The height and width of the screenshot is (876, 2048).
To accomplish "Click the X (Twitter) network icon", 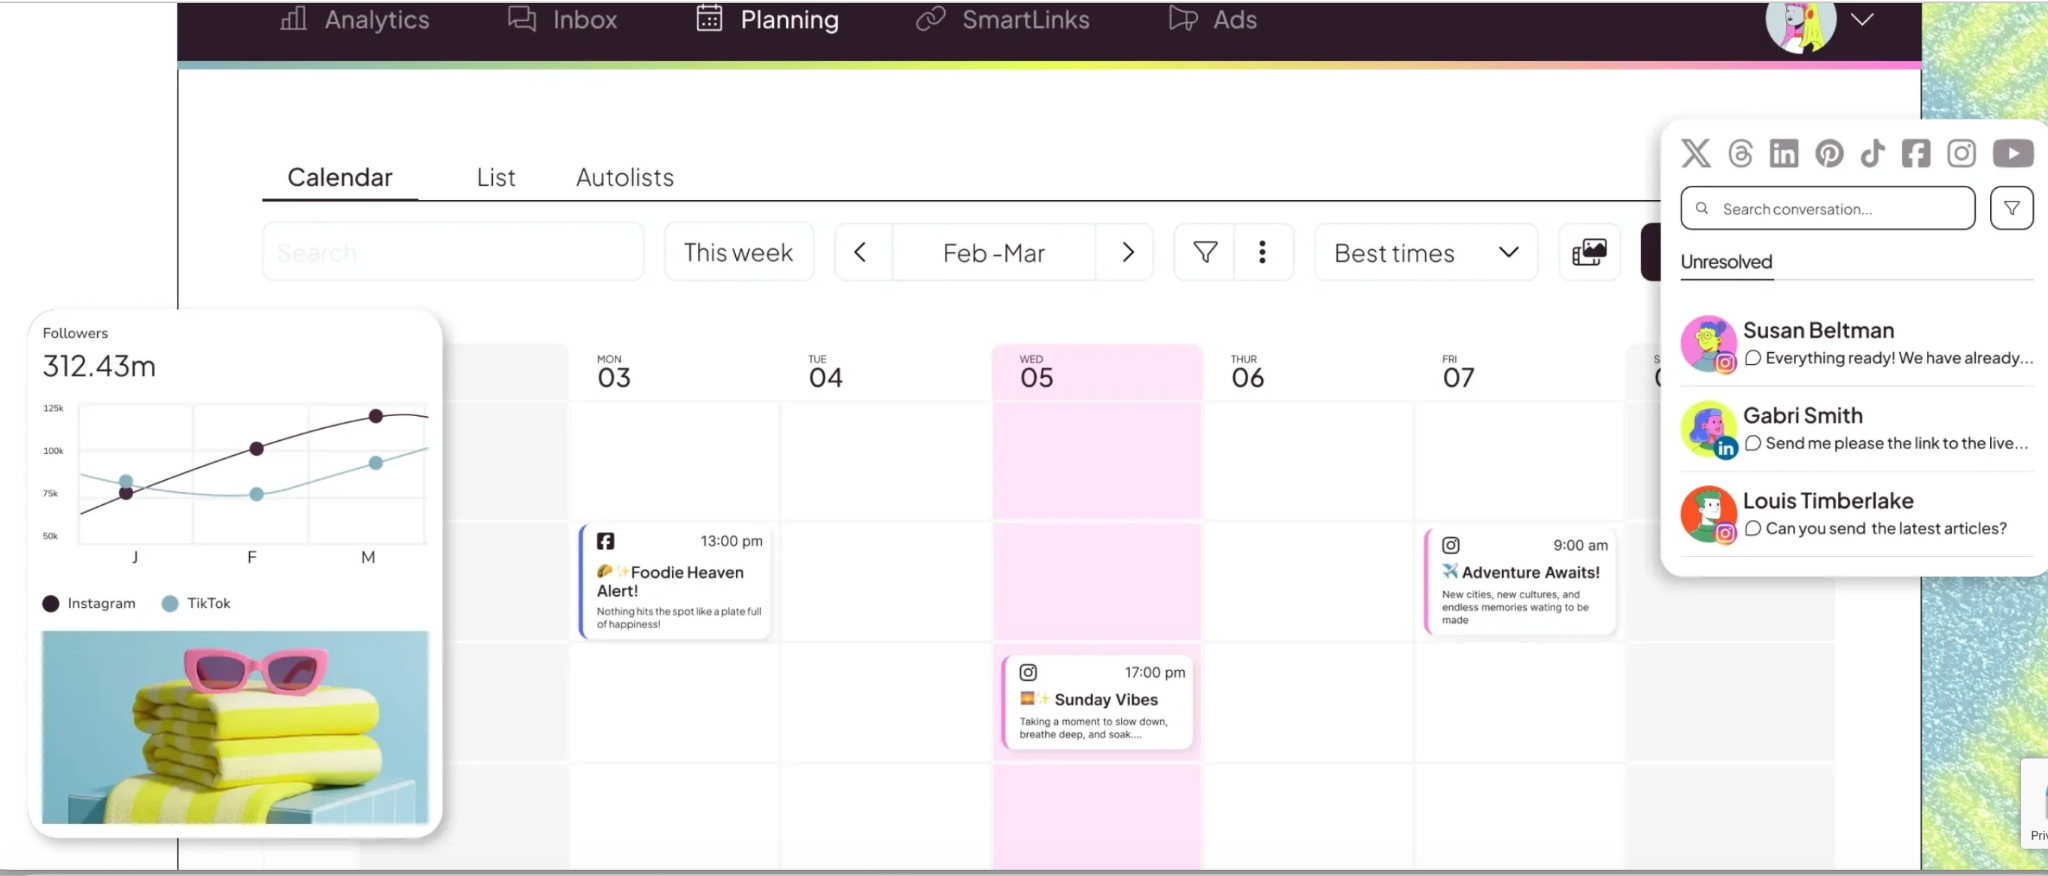I will 1696,153.
